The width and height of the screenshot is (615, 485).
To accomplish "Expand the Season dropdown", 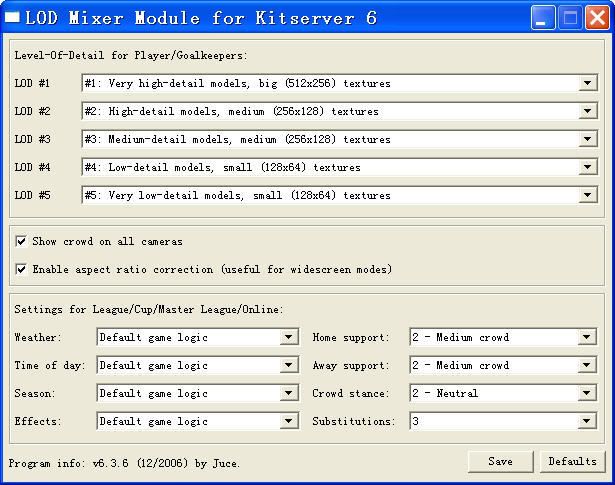I will 288,393.
